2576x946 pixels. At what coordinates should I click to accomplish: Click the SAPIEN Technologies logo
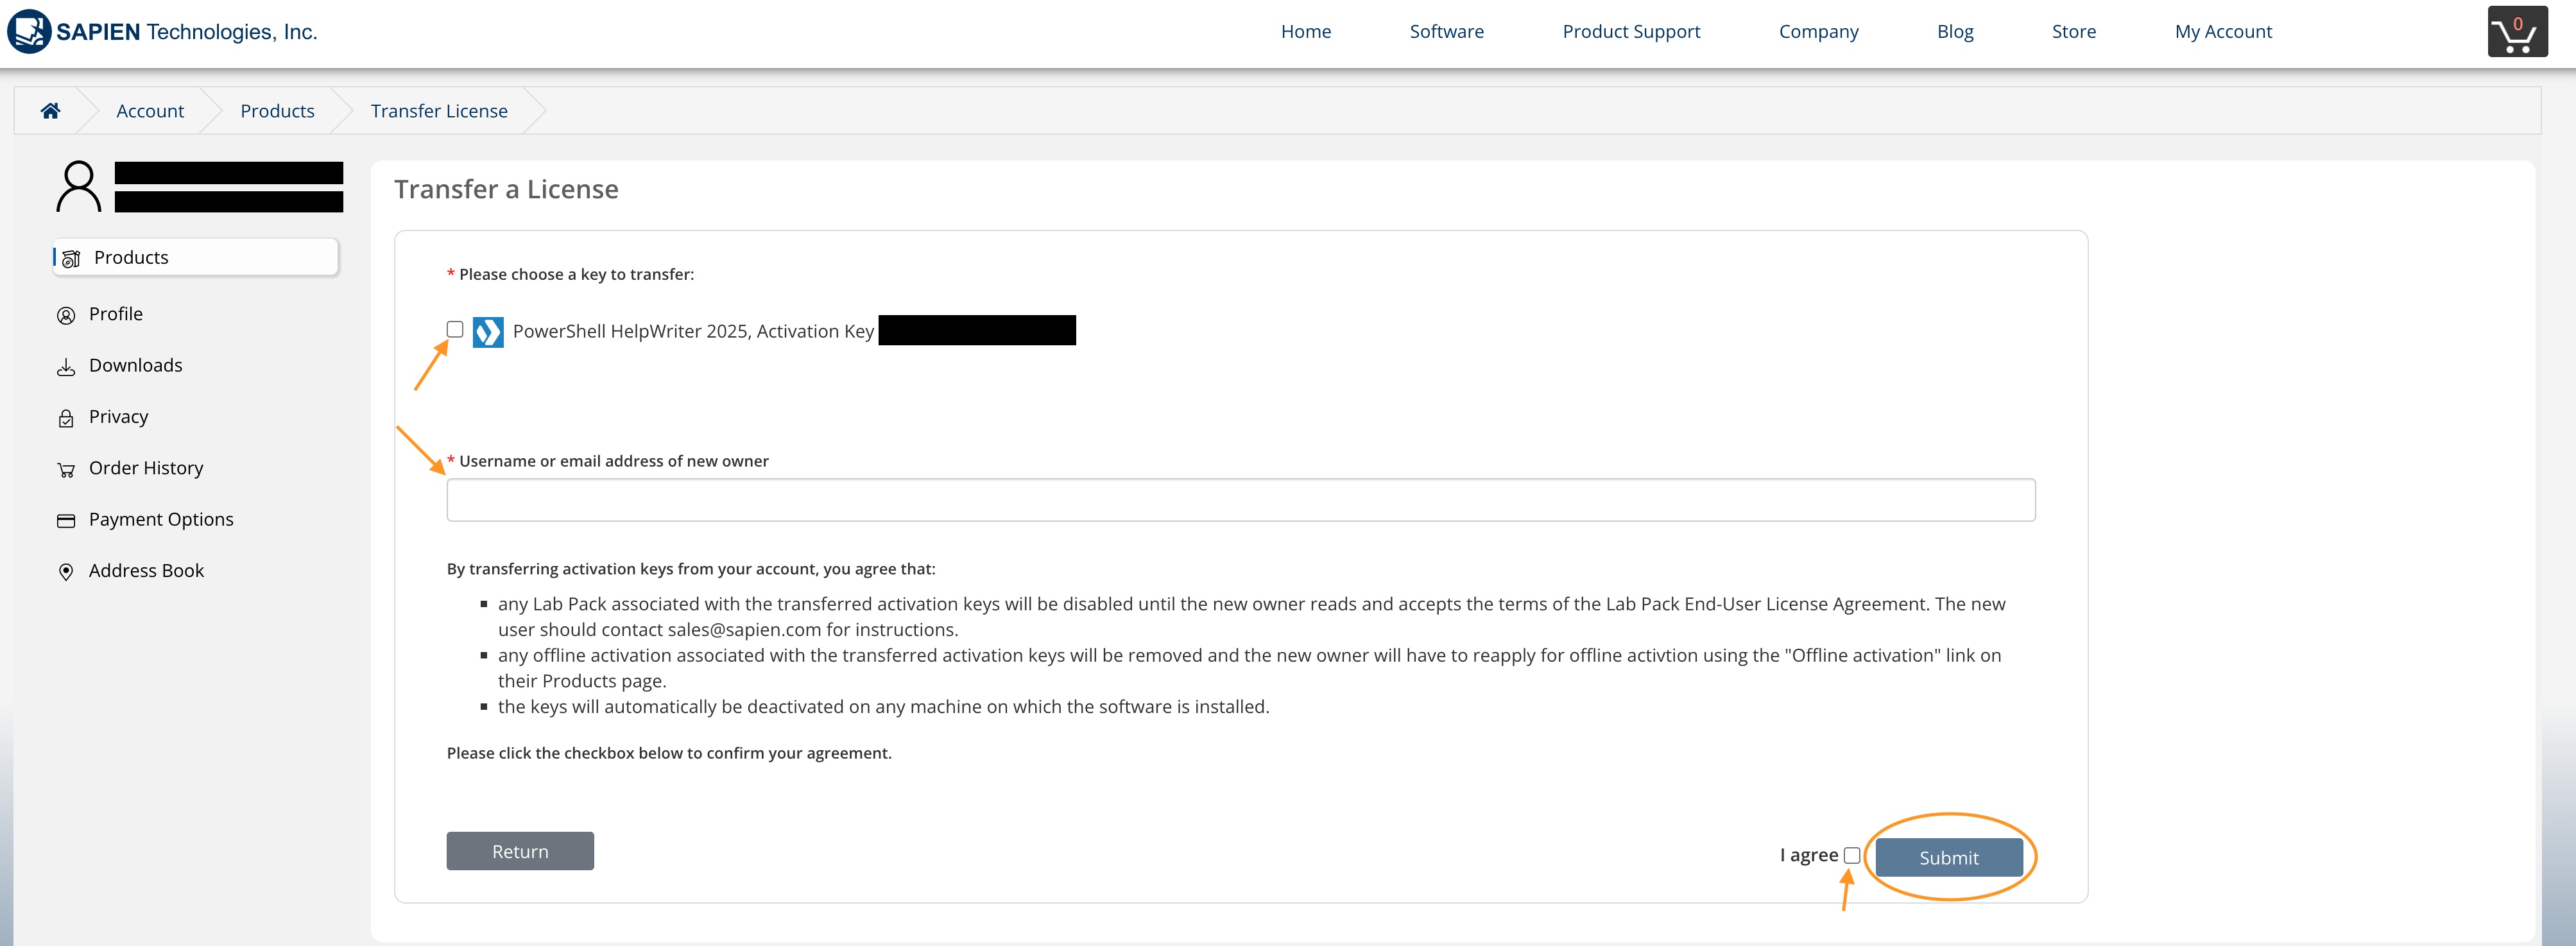point(162,31)
